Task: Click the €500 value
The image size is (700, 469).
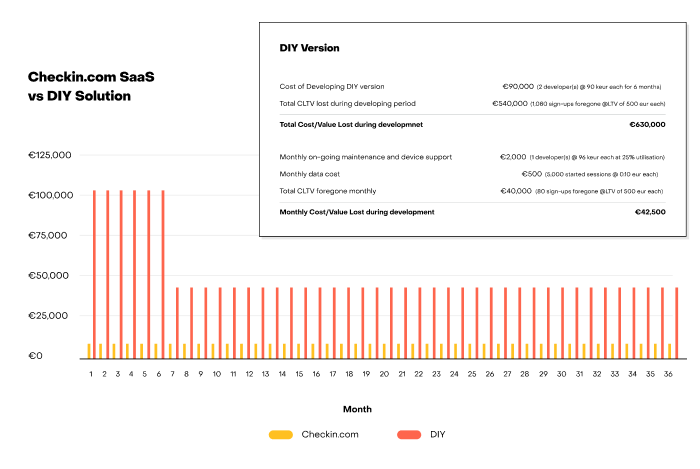Action: coord(532,174)
